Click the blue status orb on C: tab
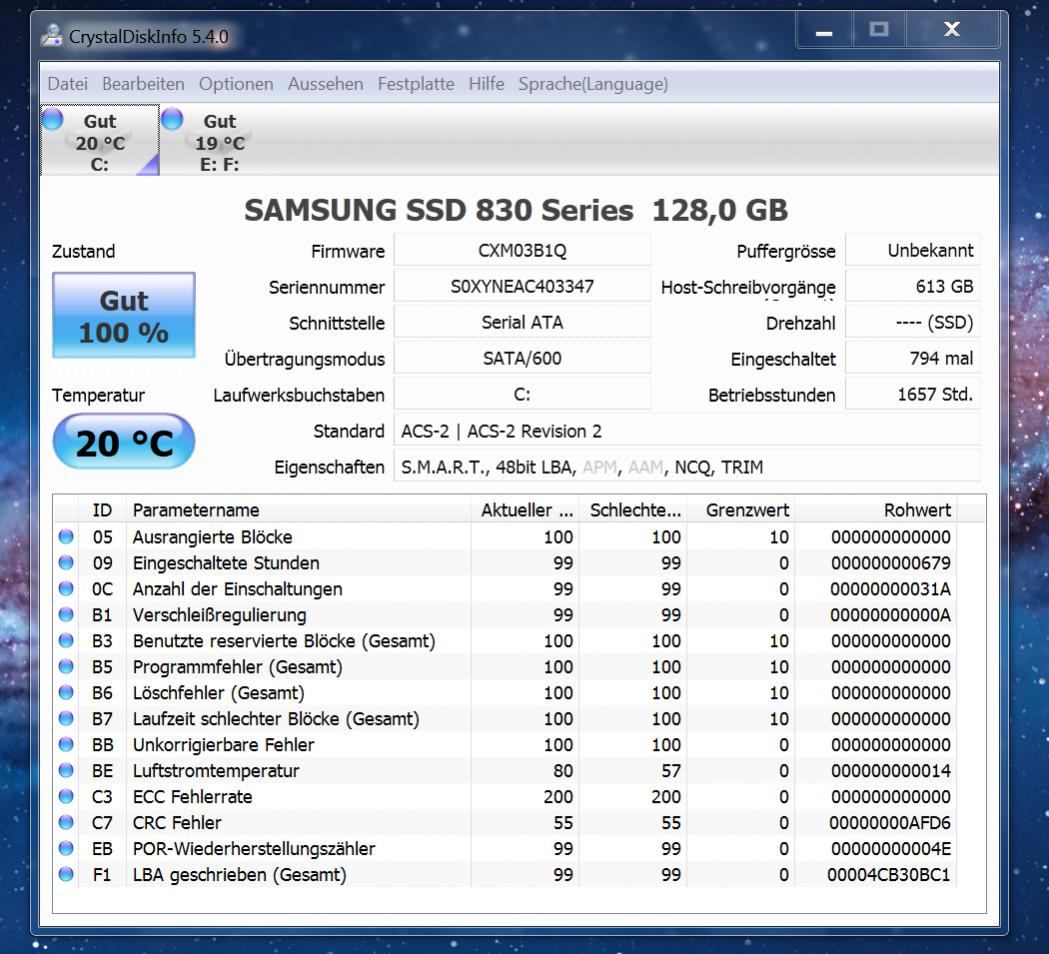Image resolution: width=1049 pixels, height=954 pixels. [52, 119]
